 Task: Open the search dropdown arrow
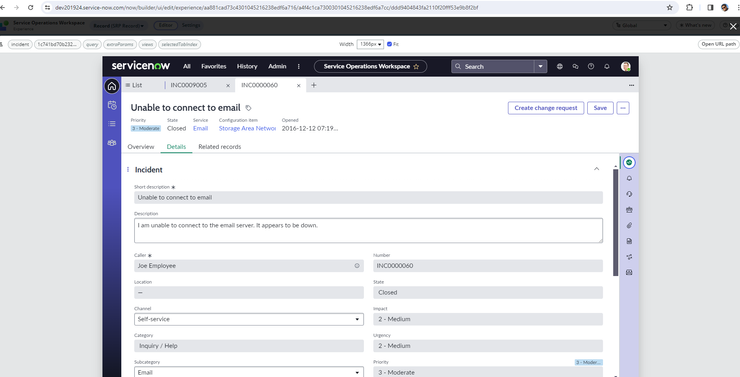click(x=540, y=67)
